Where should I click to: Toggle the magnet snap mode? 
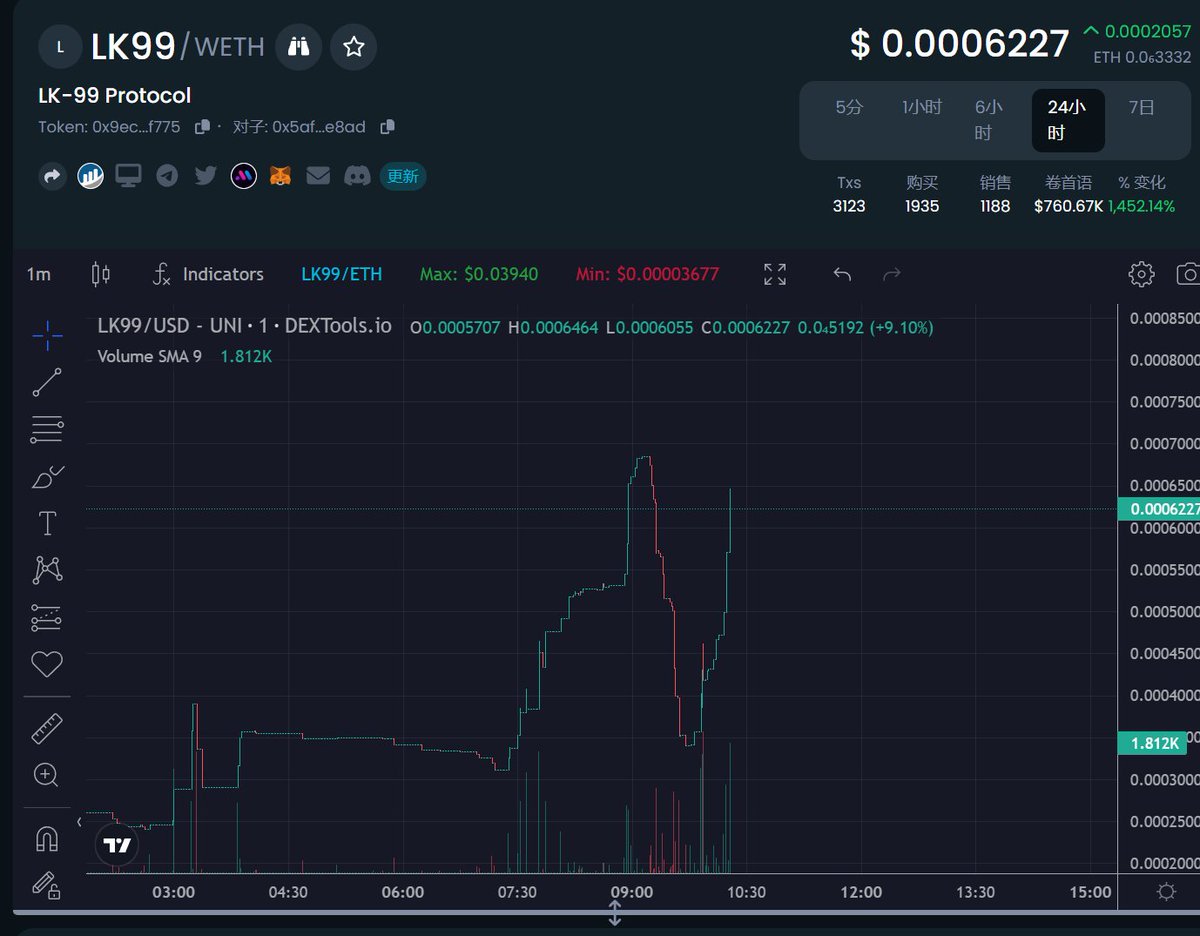tap(47, 838)
